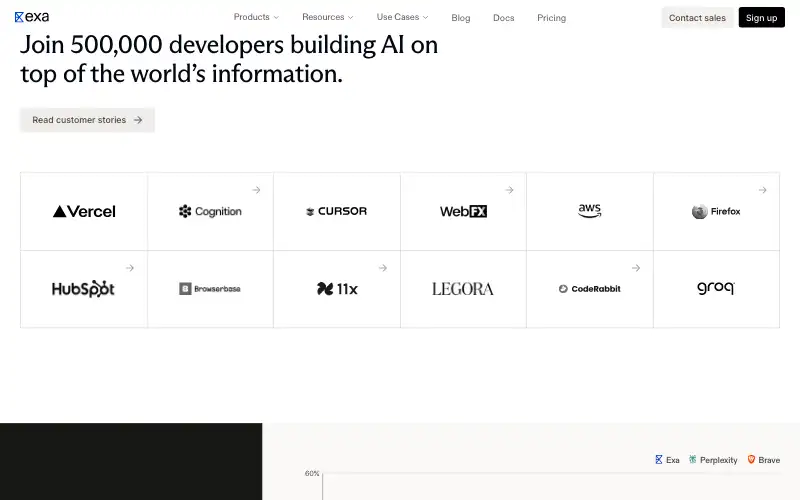Click the Groq logo card
800x500 pixels.
click(716, 289)
